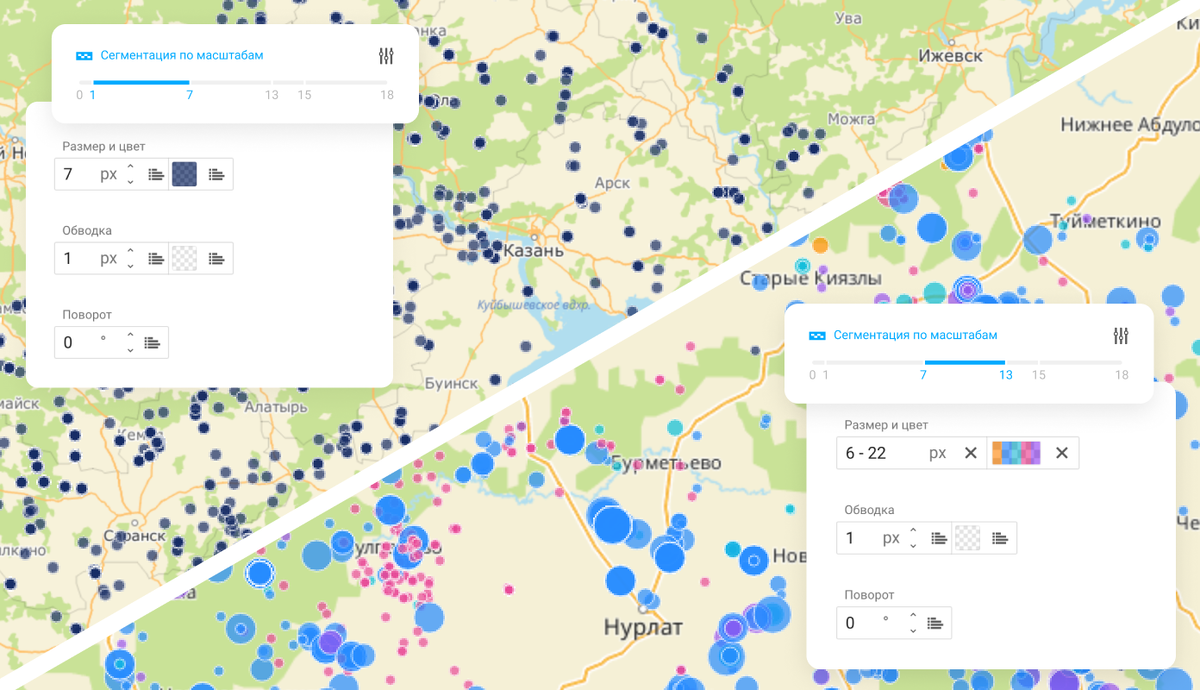Decrease rotation angle in the 1–7 panel
Screen dimensions: 1200x690
click(130, 349)
